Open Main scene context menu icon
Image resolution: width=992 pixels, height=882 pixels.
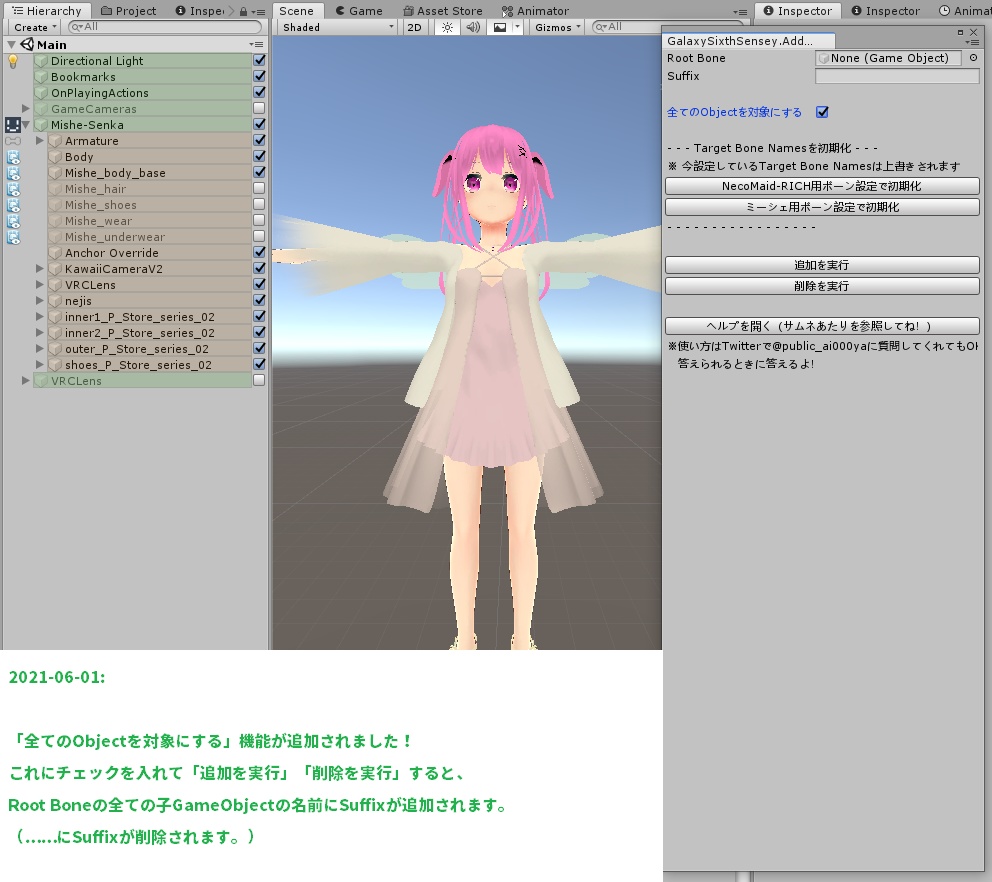tap(256, 44)
